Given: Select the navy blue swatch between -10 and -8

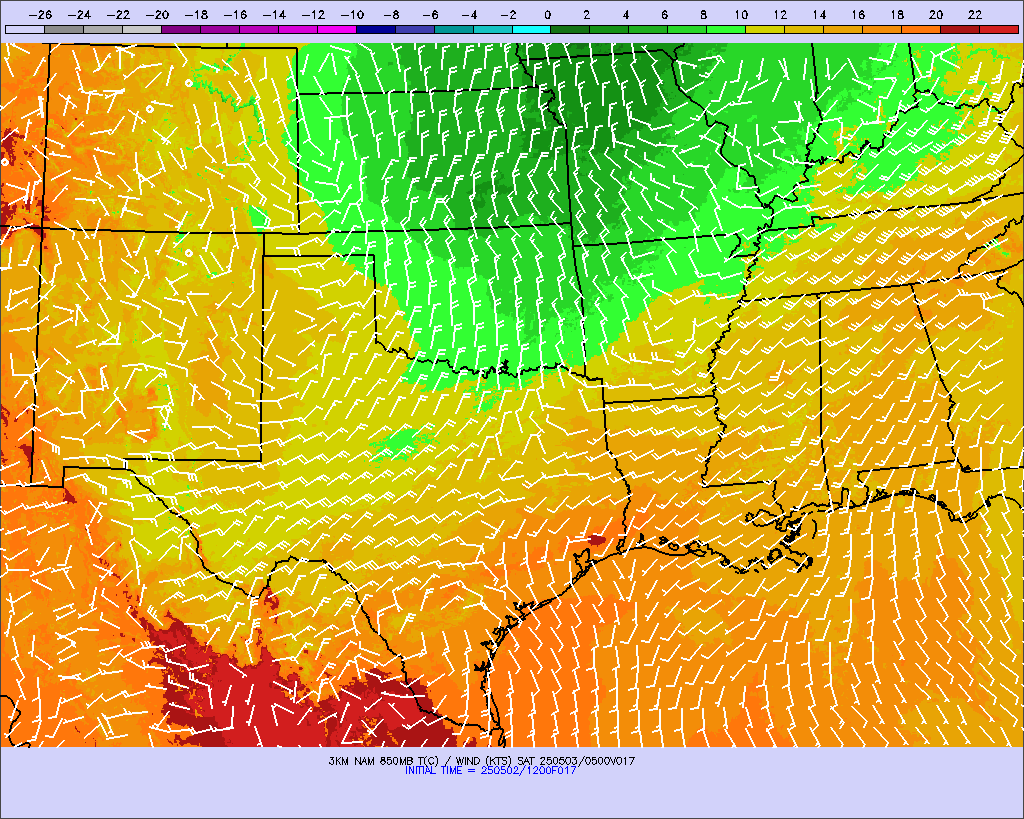Looking at the screenshot, I should click(376, 29).
